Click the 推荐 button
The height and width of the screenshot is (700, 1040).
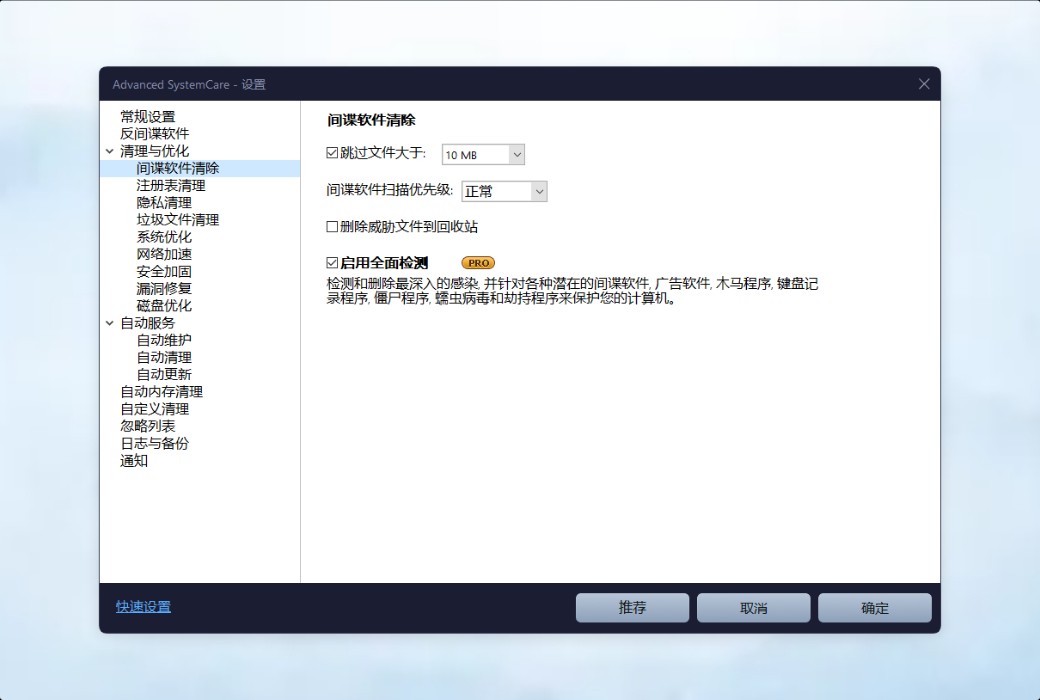tap(633, 608)
